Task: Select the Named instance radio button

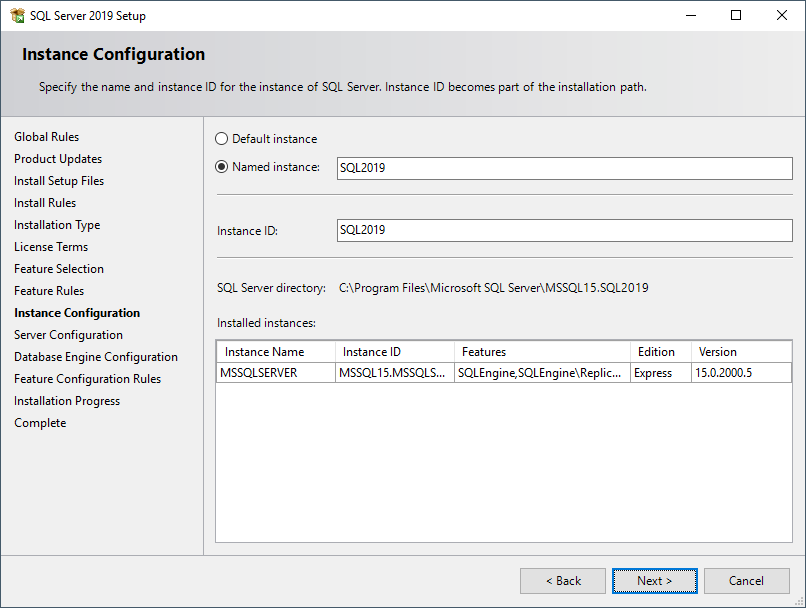Action: pos(221,167)
